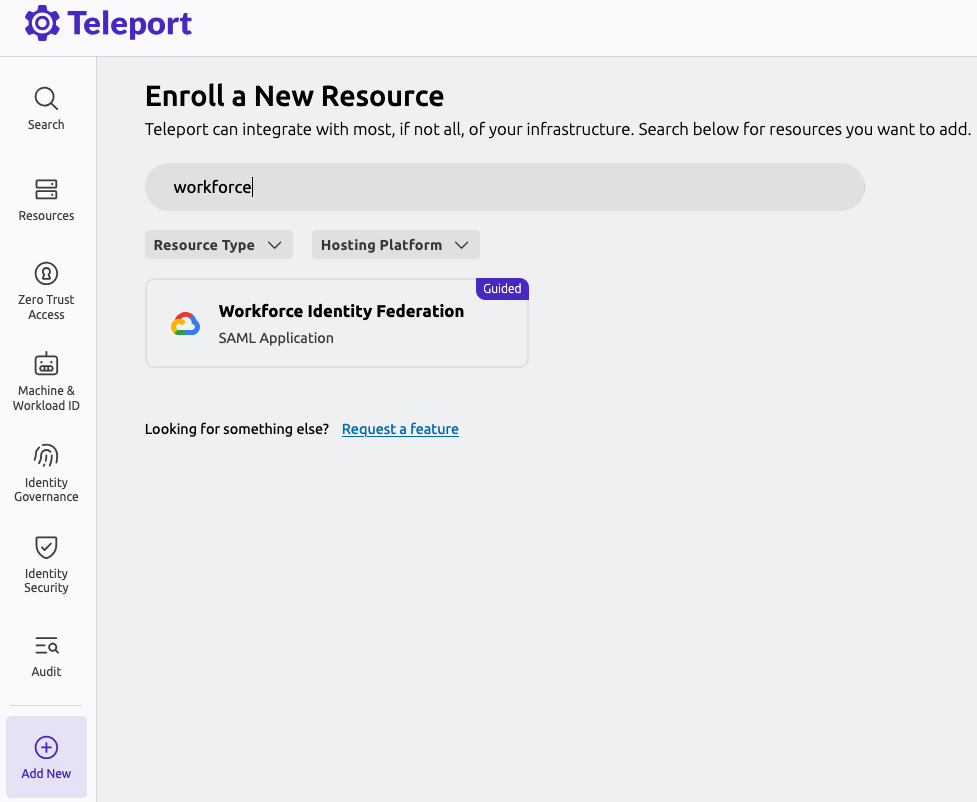This screenshot has width=977, height=802.
Task: Click the Audit sidebar icon
Action: pos(46,646)
